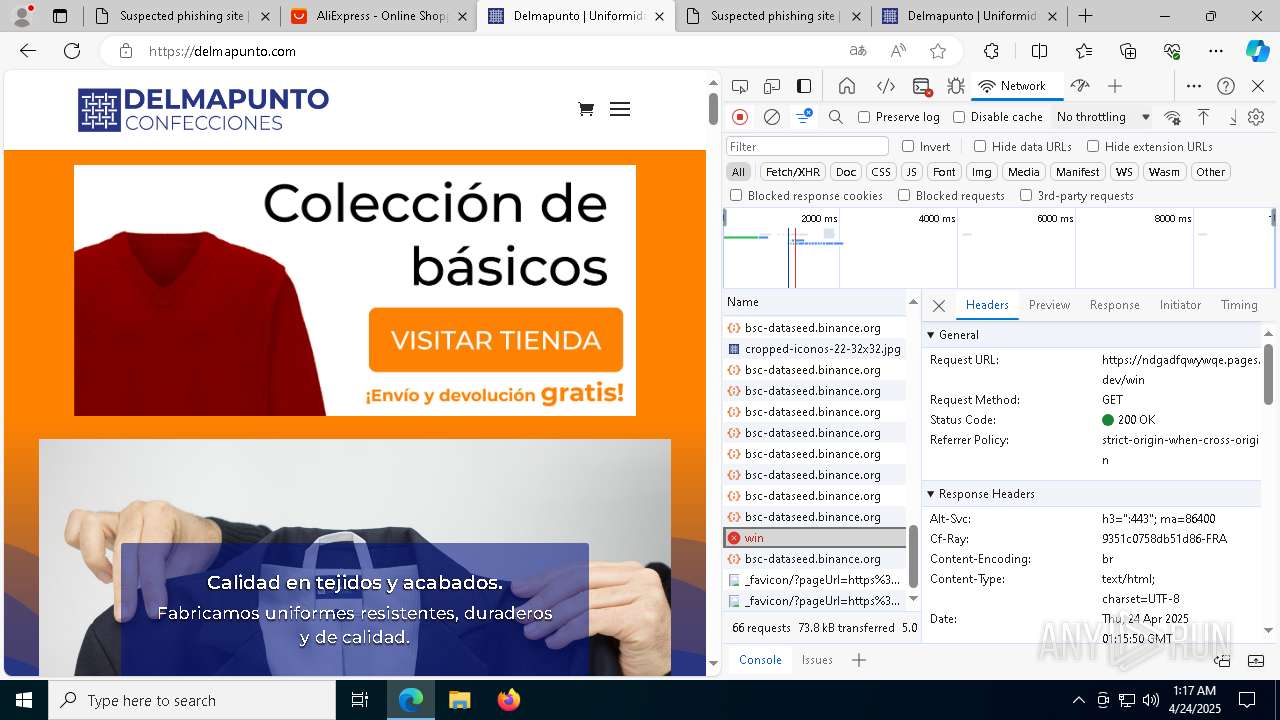Check the Invert filter checkbox
The height and width of the screenshot is (720, 1280).
point(908,146)
